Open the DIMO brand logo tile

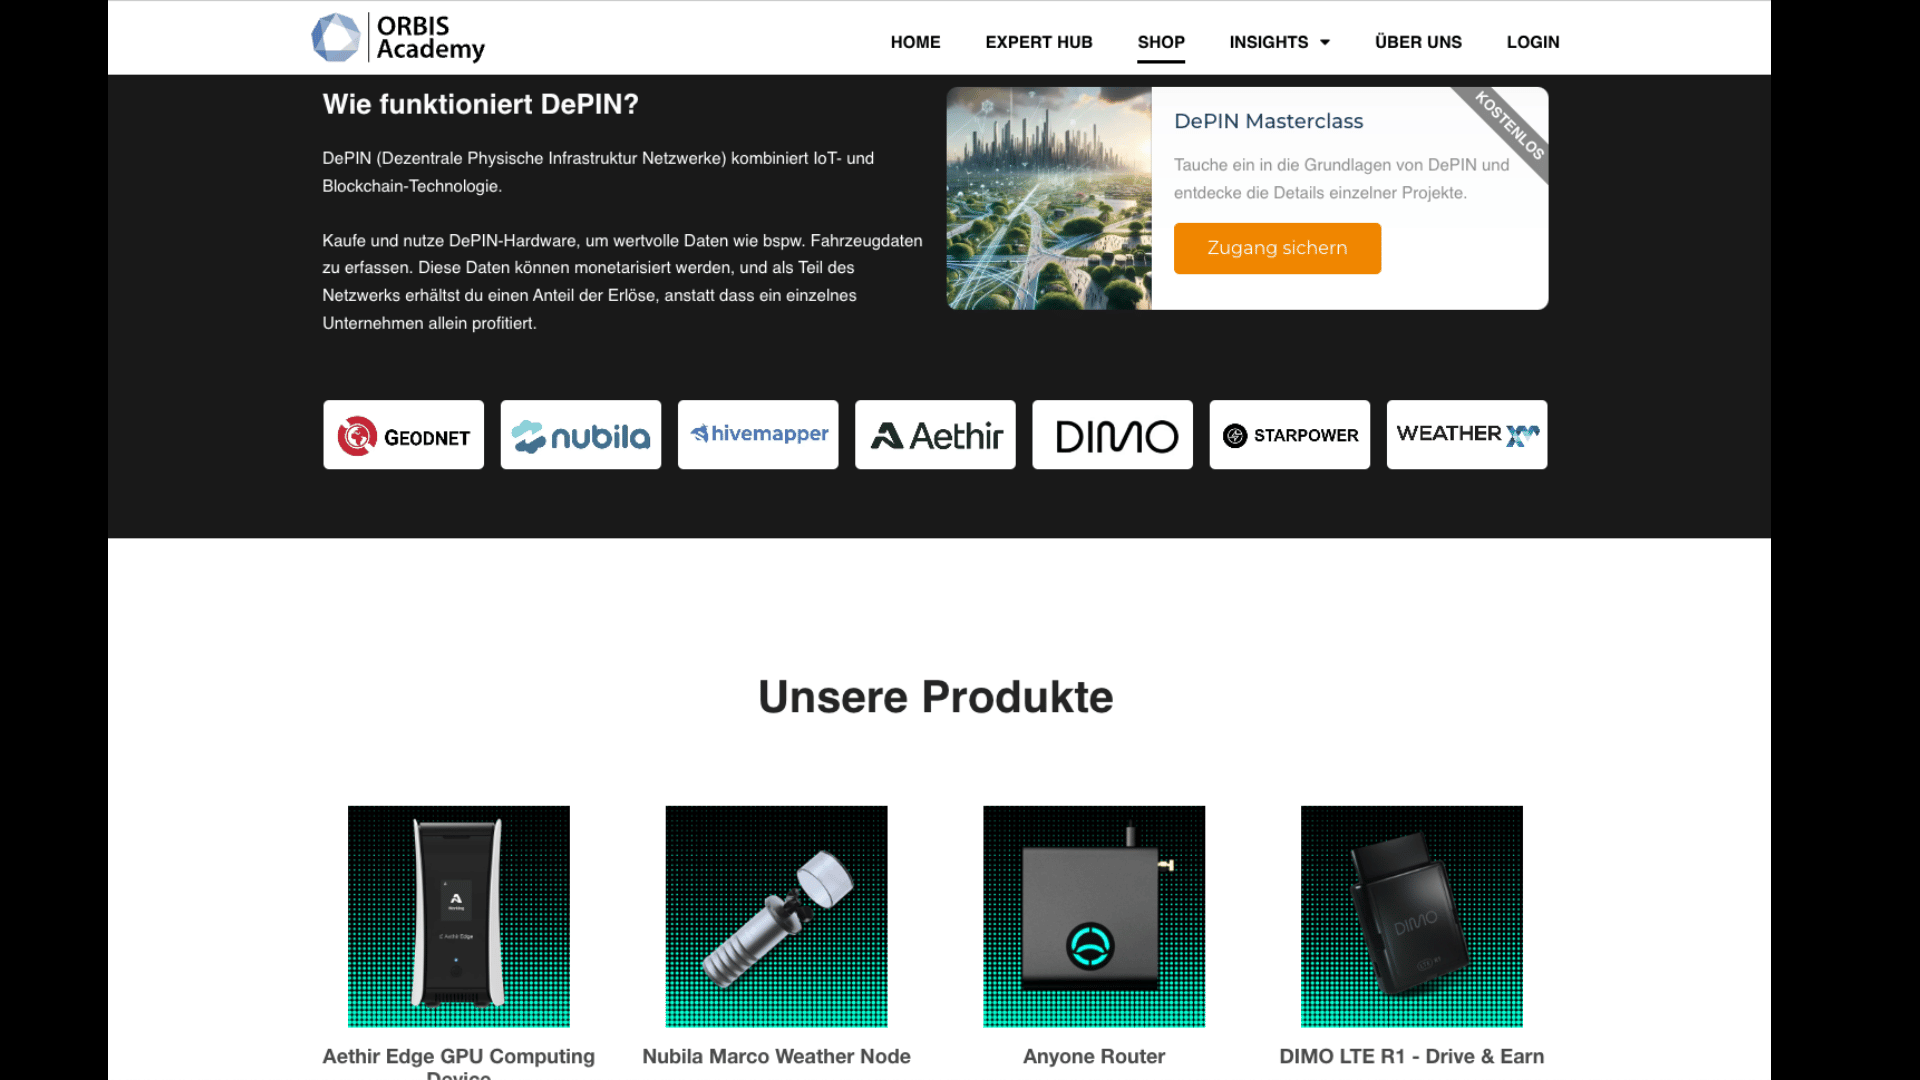point(1112,435)
